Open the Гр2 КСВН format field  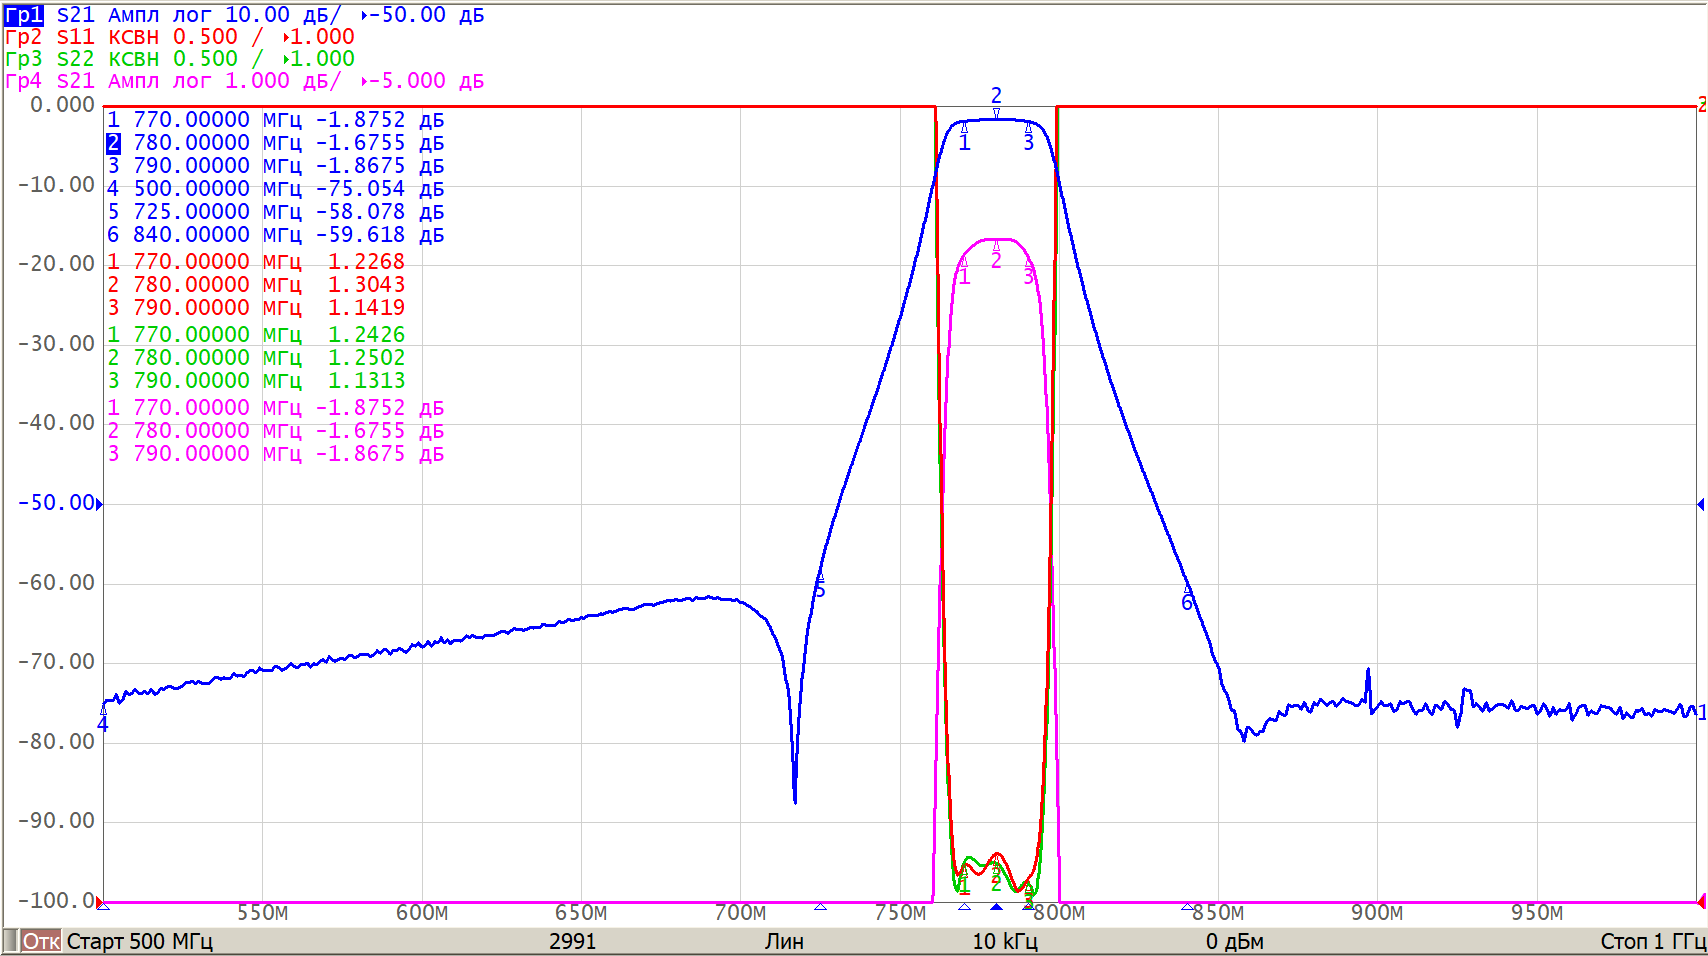pyautogui.click(x=133, y=37)
